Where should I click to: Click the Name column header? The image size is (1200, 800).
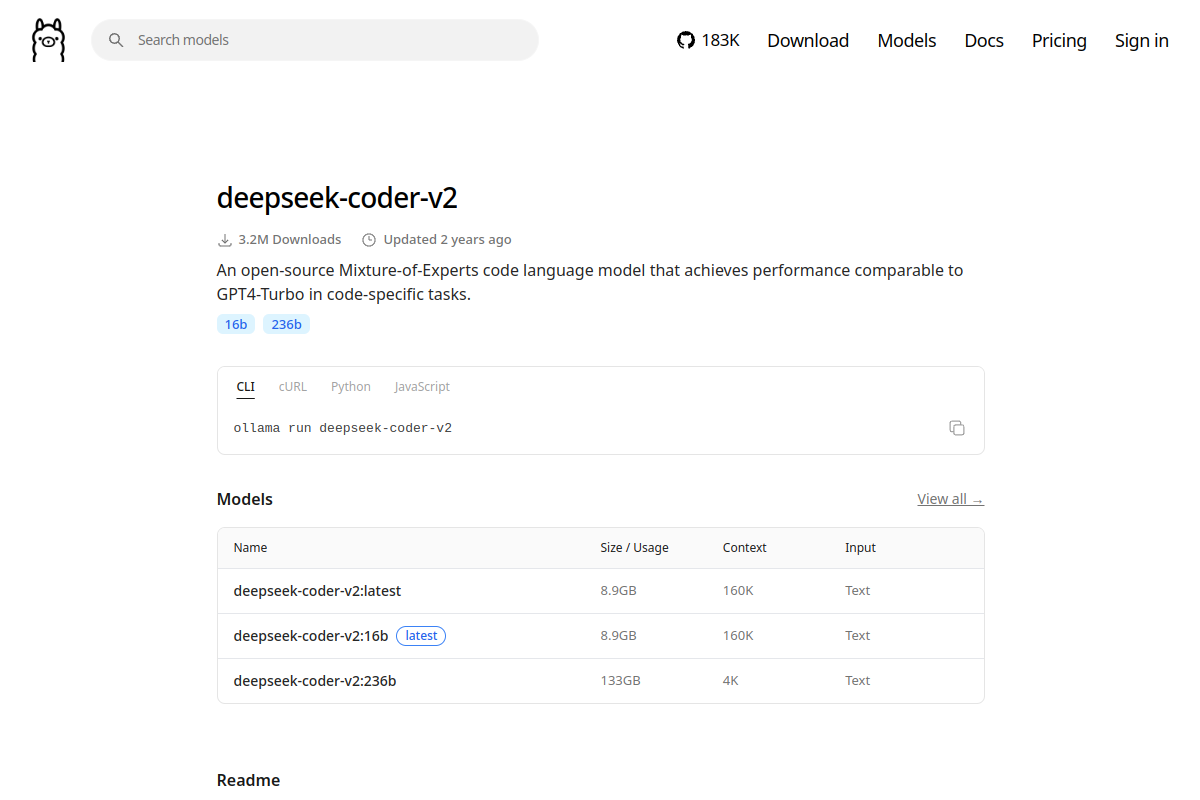click(x=250, y=548)
